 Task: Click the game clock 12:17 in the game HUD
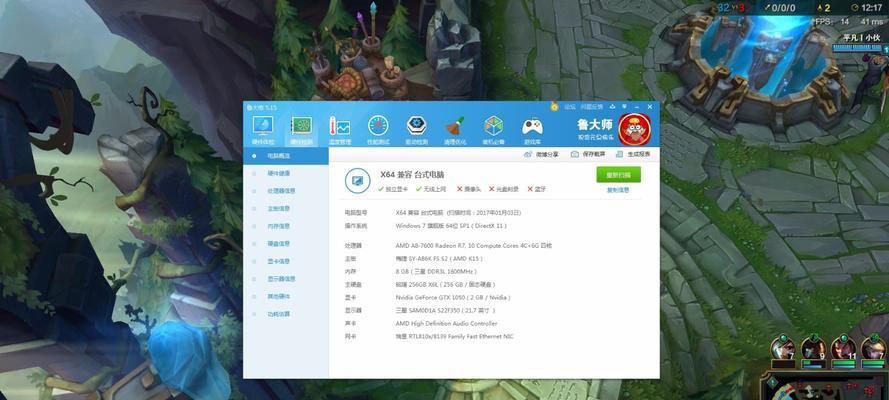tap(871, 8)
